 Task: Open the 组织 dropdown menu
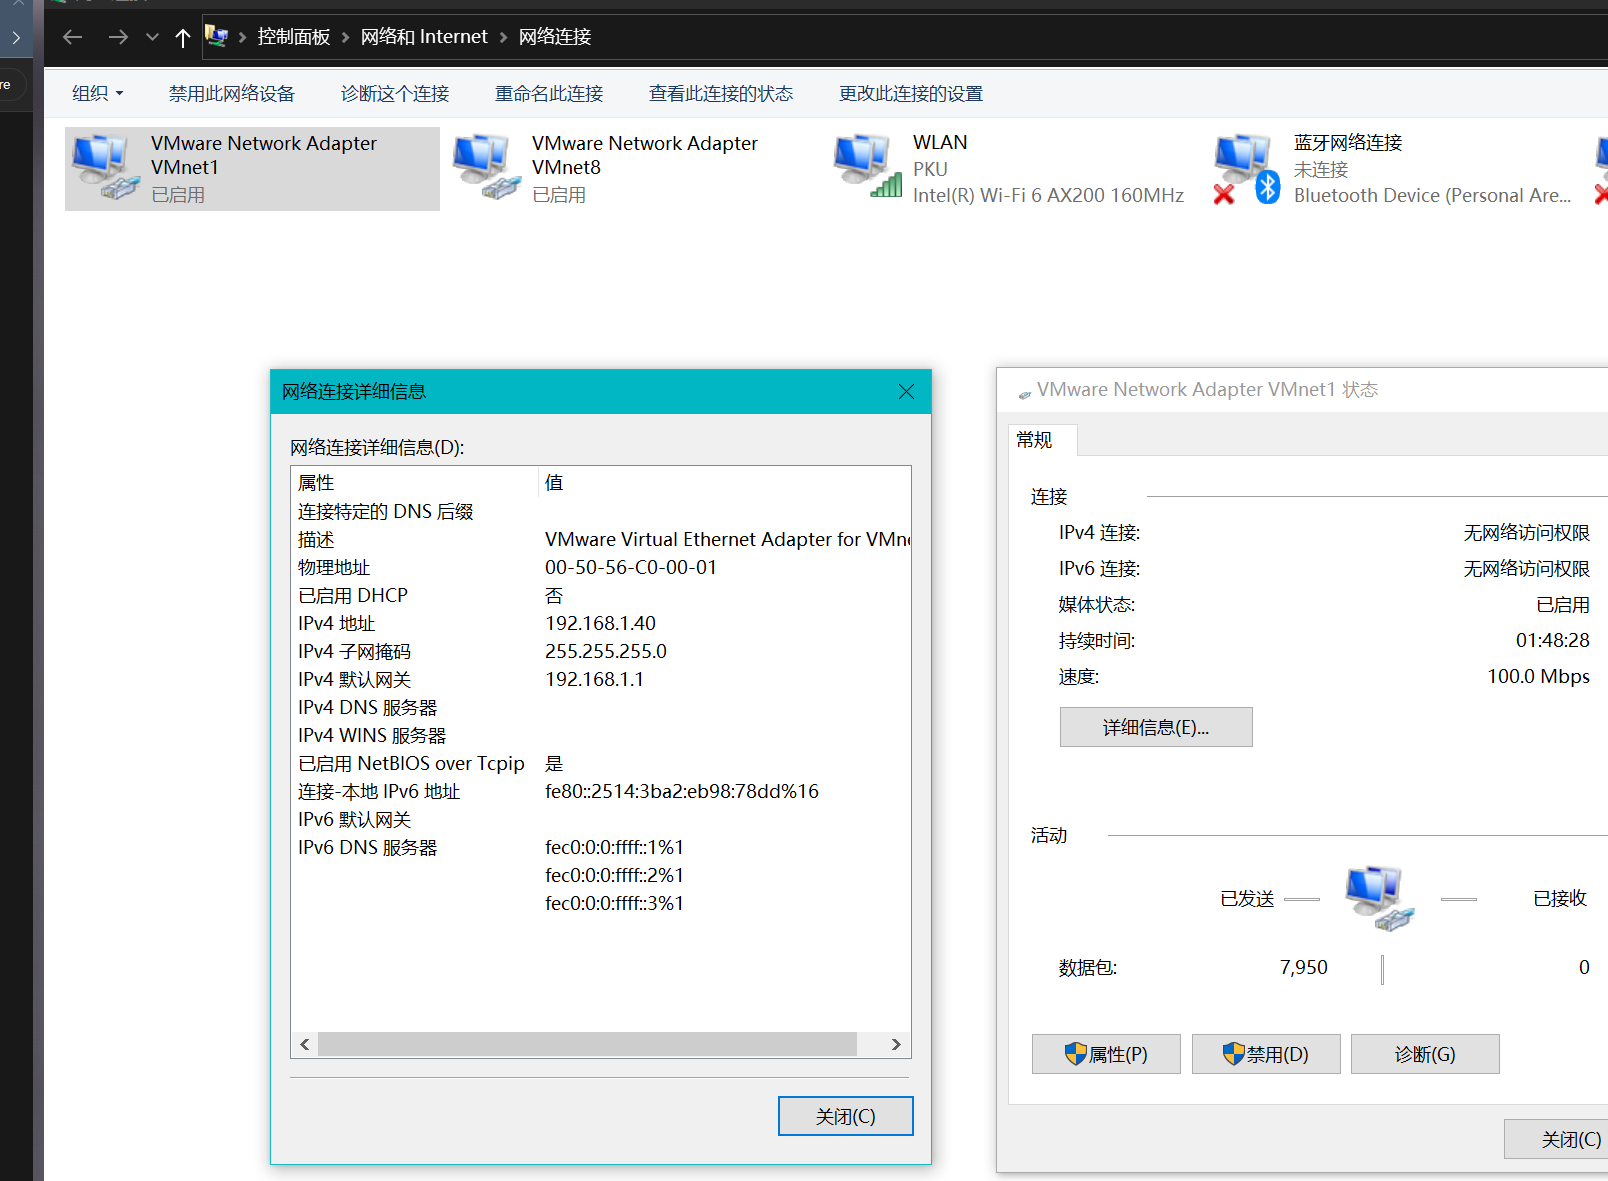coord(97,93)
